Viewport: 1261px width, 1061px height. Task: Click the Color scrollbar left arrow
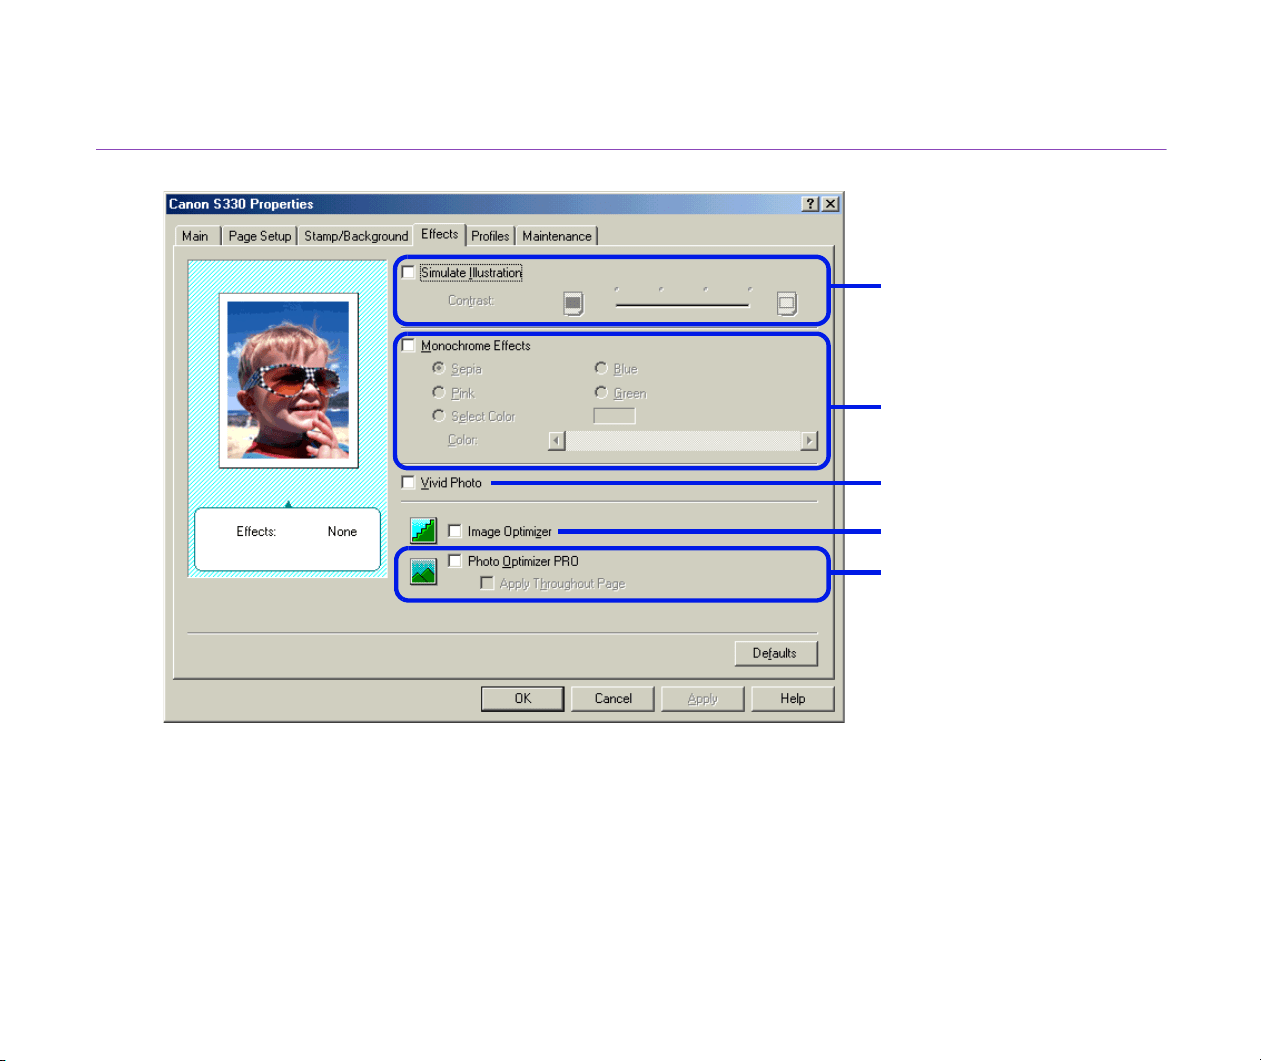[557, 440]
